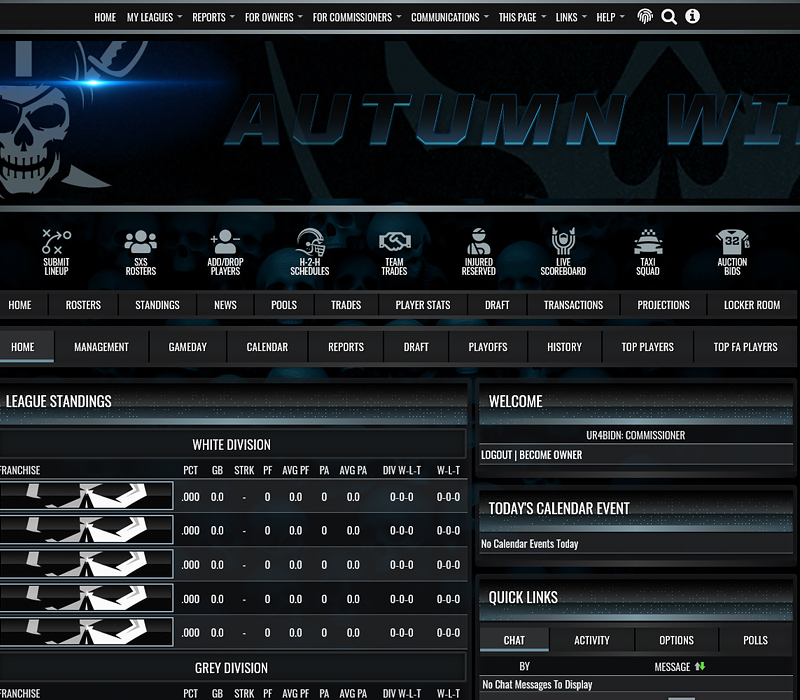Expand the Communications dropdown

[450, 17]
